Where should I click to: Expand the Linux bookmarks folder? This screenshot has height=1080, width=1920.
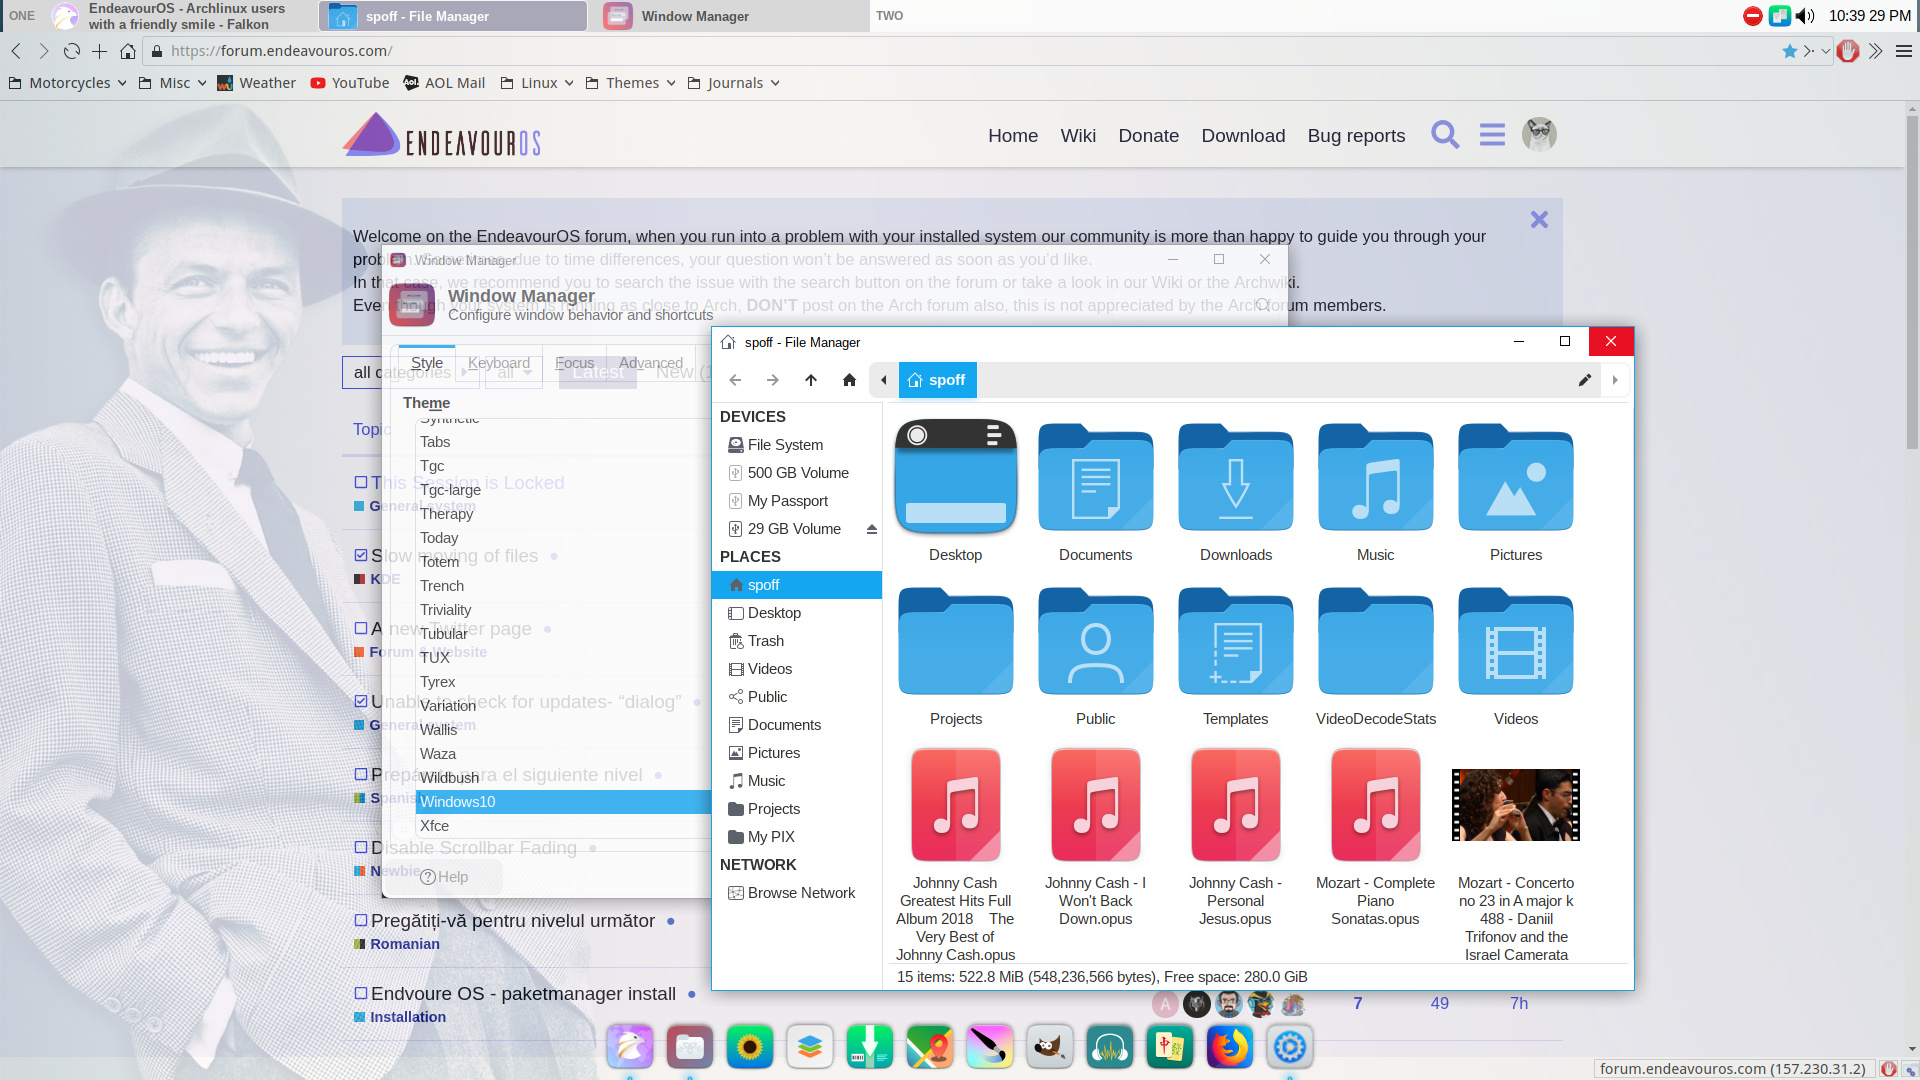pyautogui.click(x=537, y=83)
